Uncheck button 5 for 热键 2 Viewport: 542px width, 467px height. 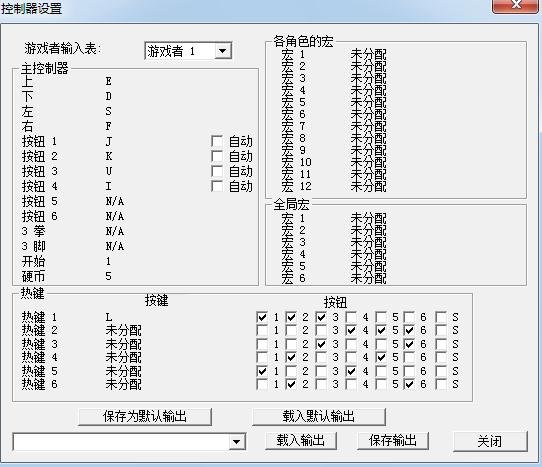381,330
